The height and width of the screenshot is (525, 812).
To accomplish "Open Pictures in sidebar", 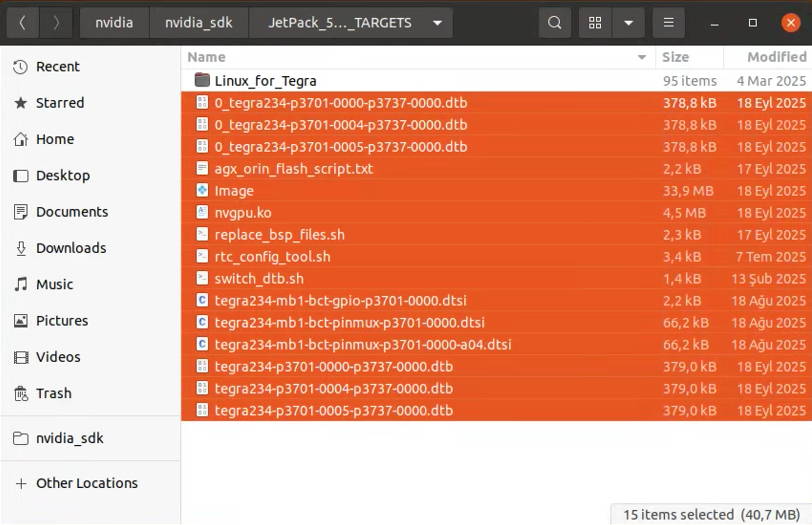I will tap(91, 320).
